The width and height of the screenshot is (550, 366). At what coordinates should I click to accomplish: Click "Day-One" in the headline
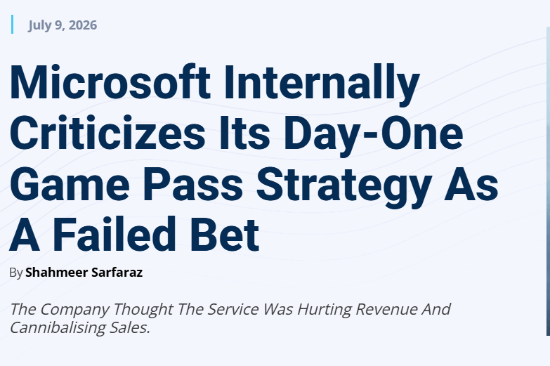pyautogui.click(x=373, y=136)
